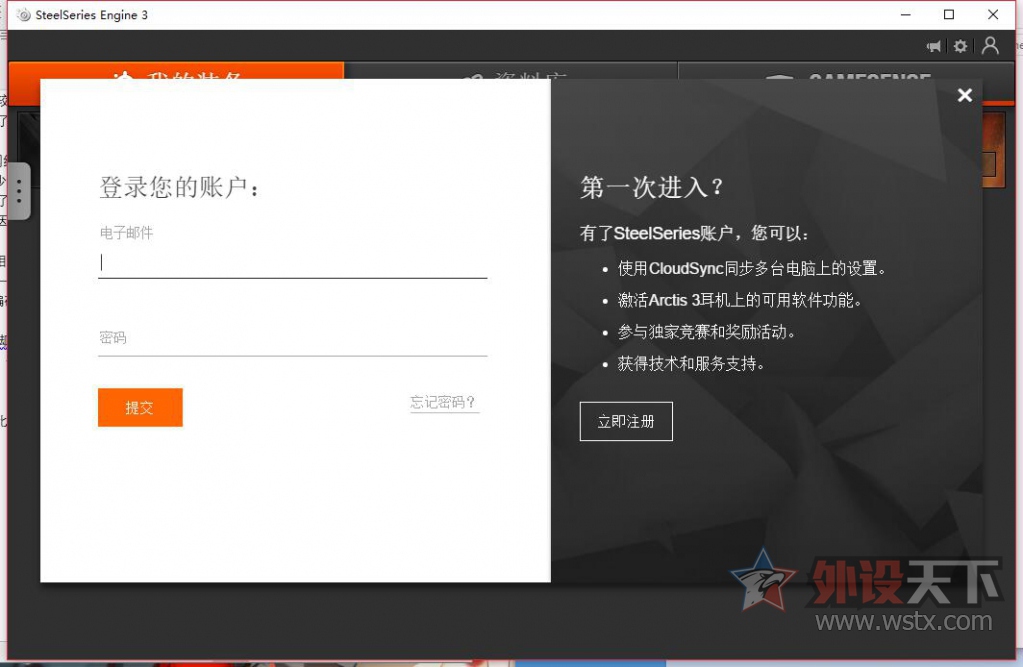This screenshot has width=1023, height=667.
Task: Click the 有了SteelSeries账户 intro text
Action: point(695,233)
